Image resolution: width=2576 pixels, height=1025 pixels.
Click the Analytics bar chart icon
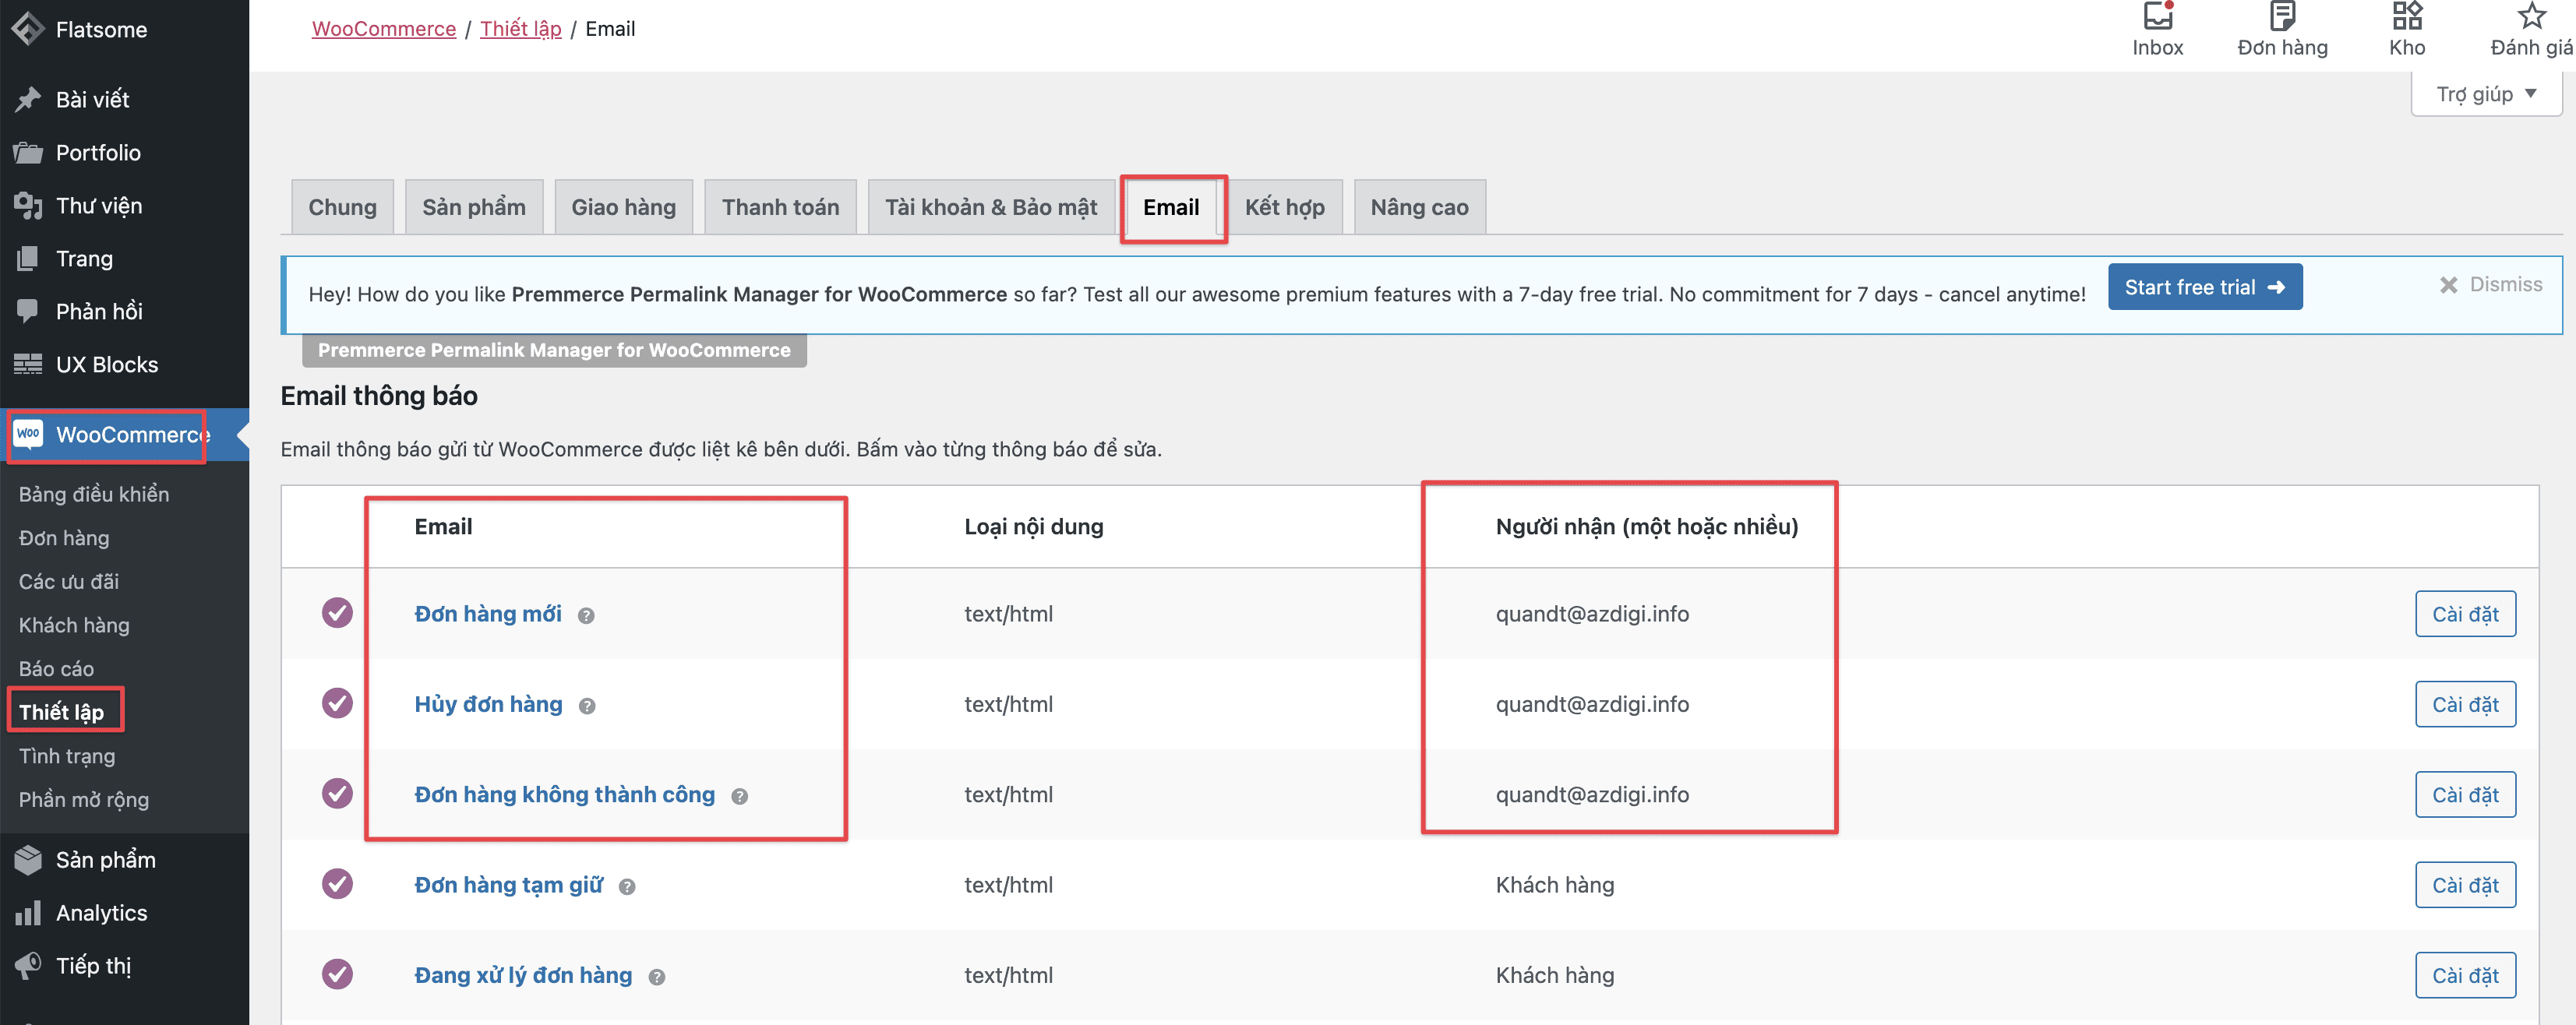coord(28,912)
